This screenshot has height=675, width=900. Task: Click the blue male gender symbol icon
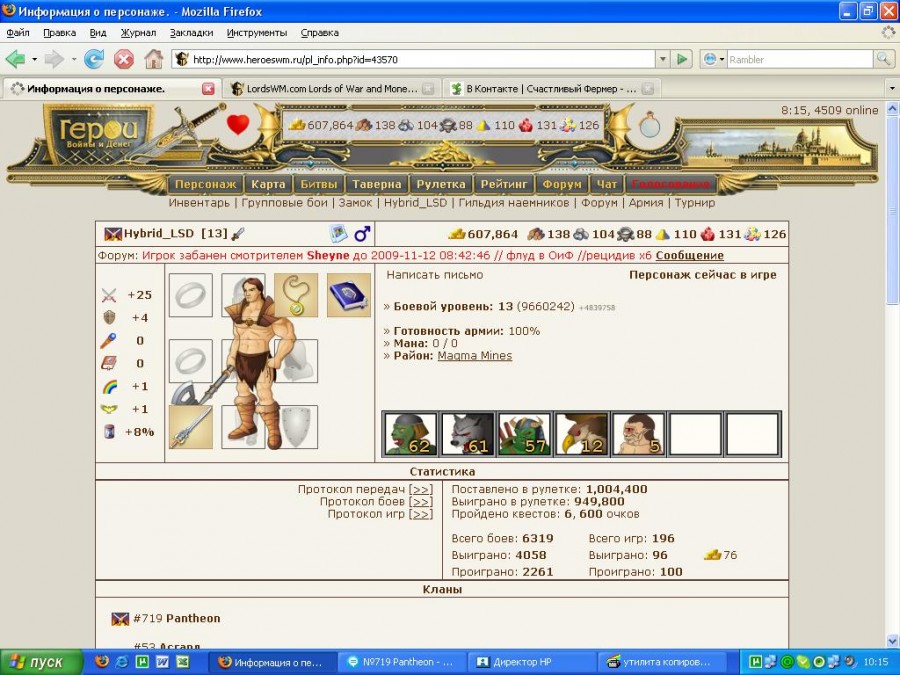[x=362, y=234]
